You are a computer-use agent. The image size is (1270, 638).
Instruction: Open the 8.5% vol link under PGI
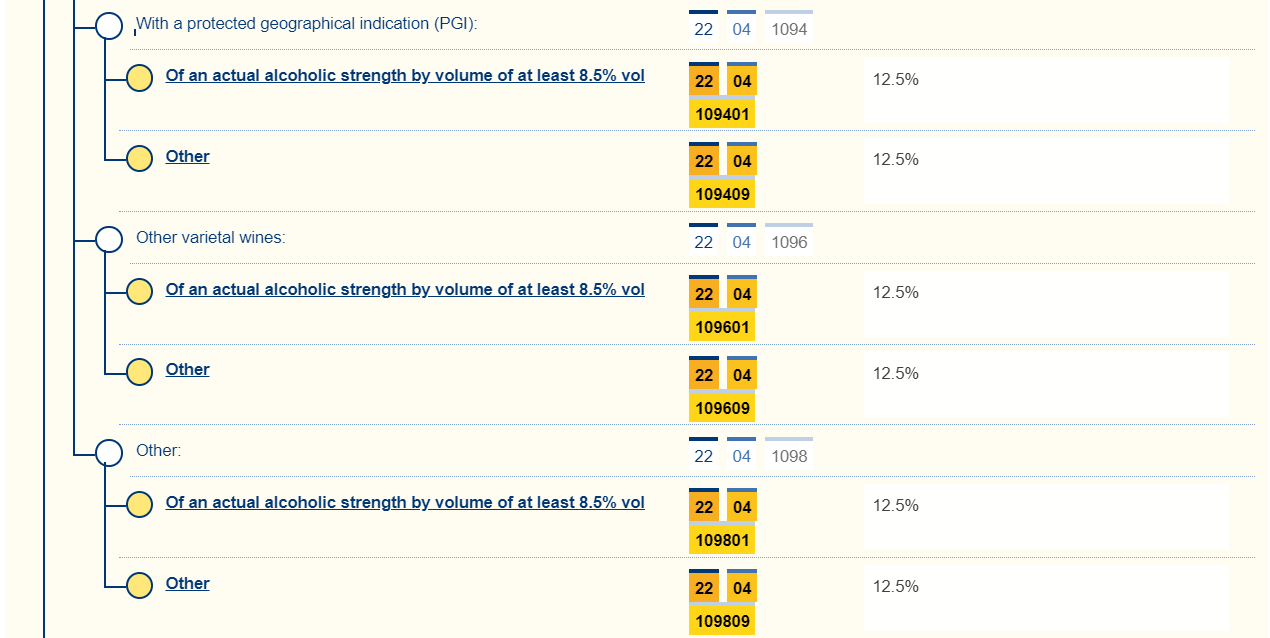pyautogui.click(x=405, y=76)
